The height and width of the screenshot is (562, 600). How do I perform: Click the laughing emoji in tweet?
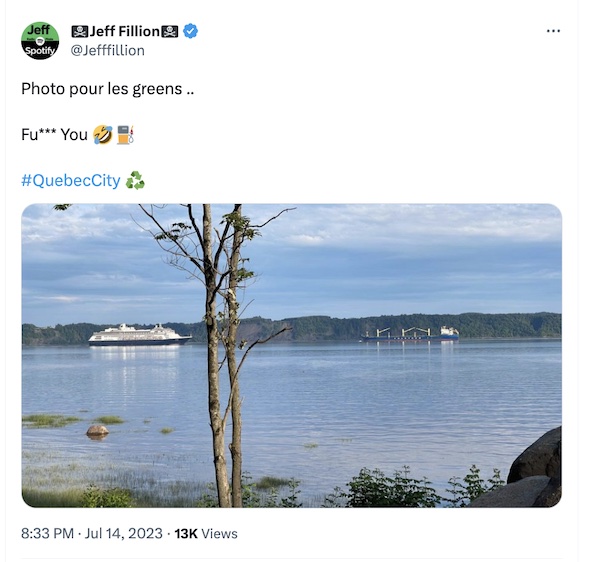[103, 135]
